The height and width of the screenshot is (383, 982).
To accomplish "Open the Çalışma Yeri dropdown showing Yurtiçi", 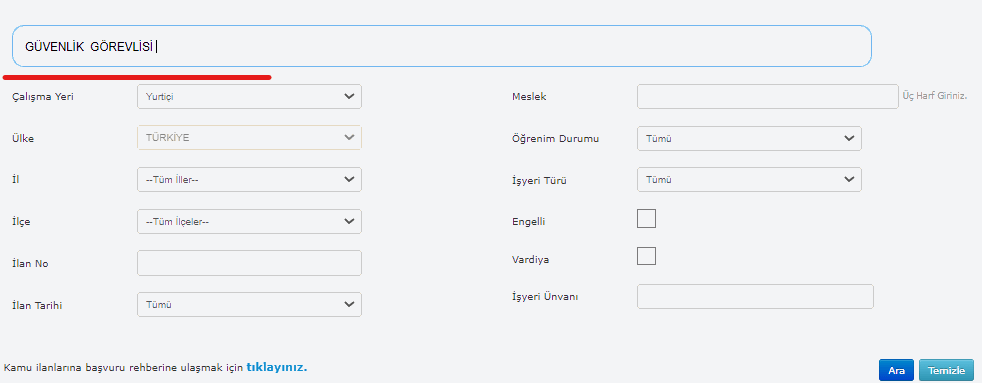I will coord(249,96).
